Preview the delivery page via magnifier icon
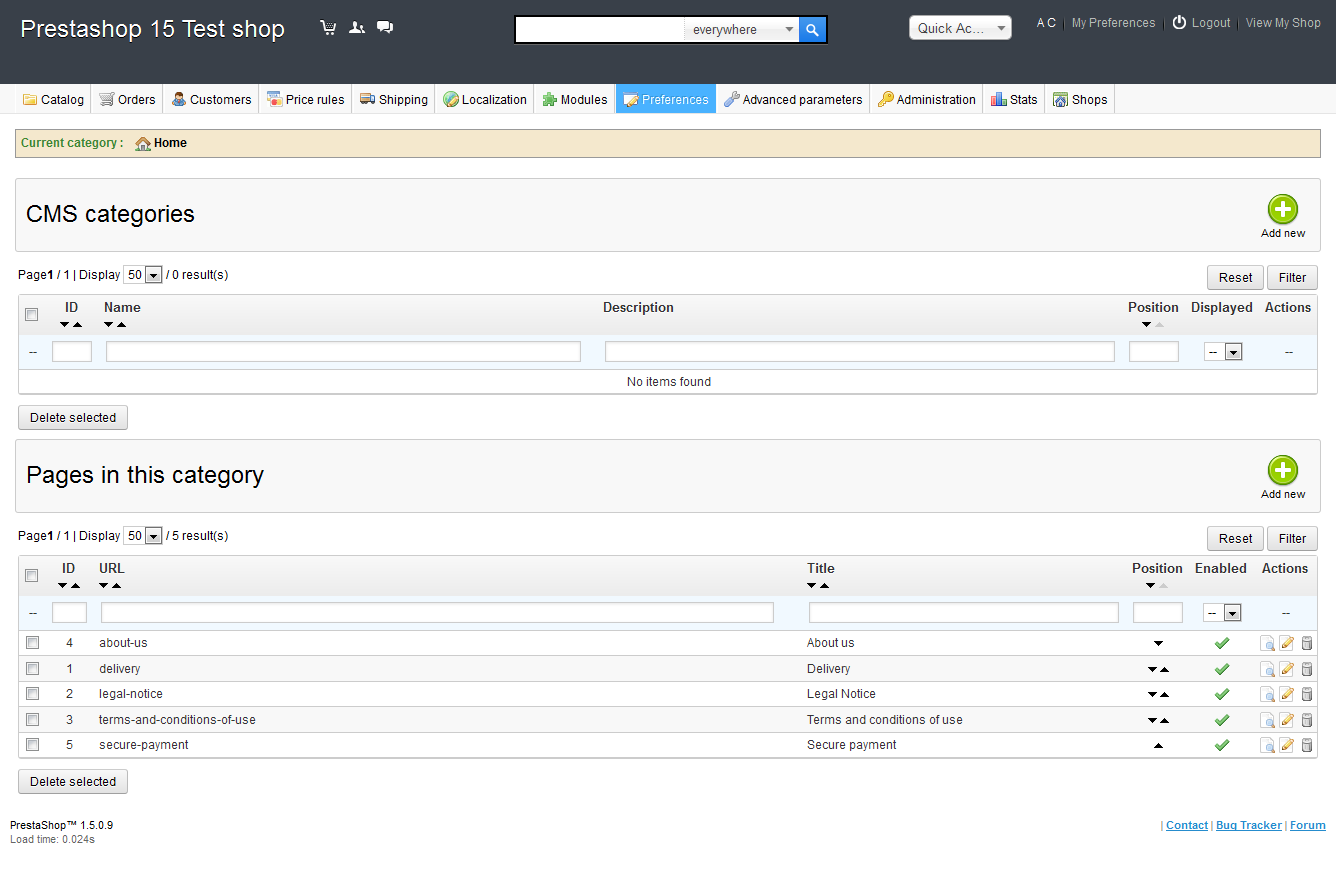 click(1267, 669)
